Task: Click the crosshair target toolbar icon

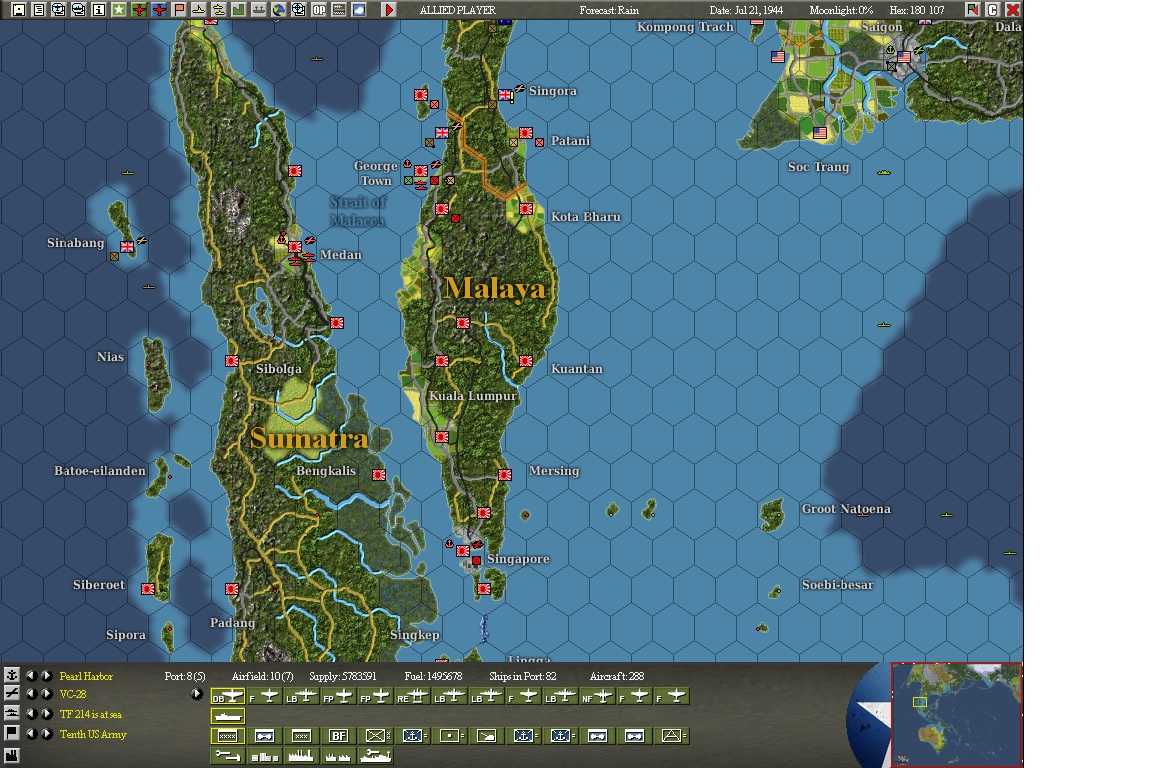Action: pyautogui.click(x=299, y=10)
